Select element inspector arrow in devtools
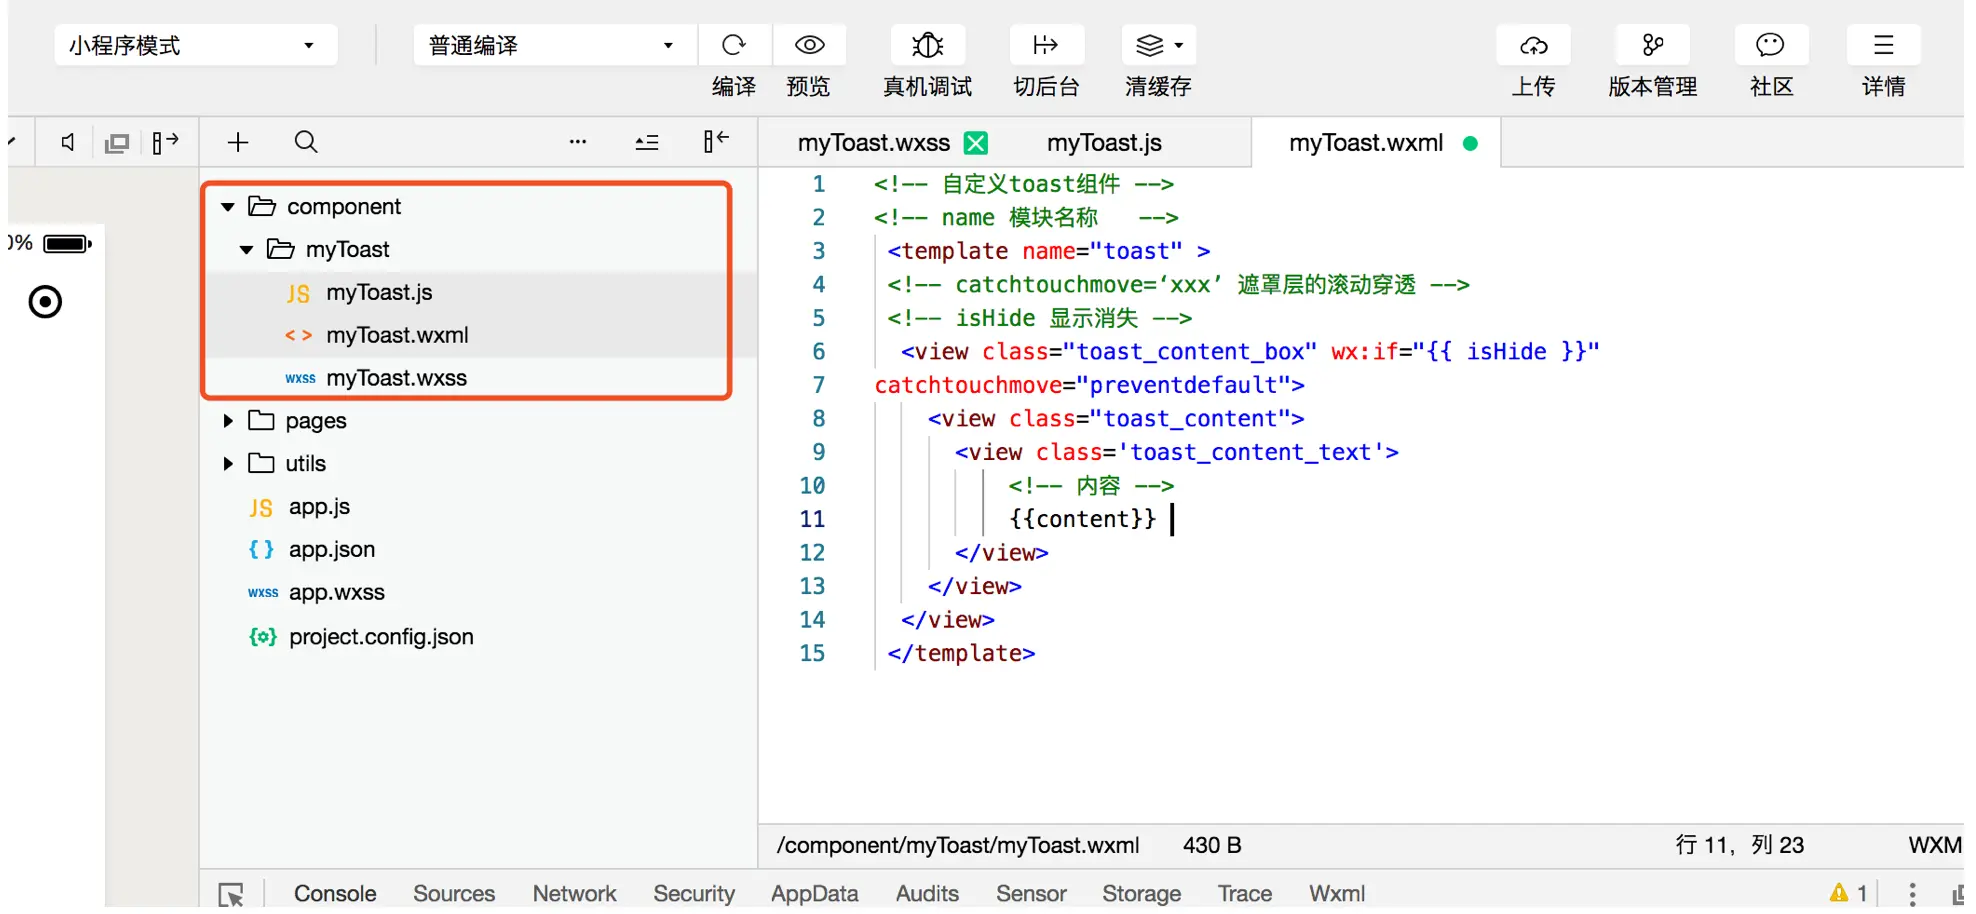1976x914 pixels. [232, 894]
